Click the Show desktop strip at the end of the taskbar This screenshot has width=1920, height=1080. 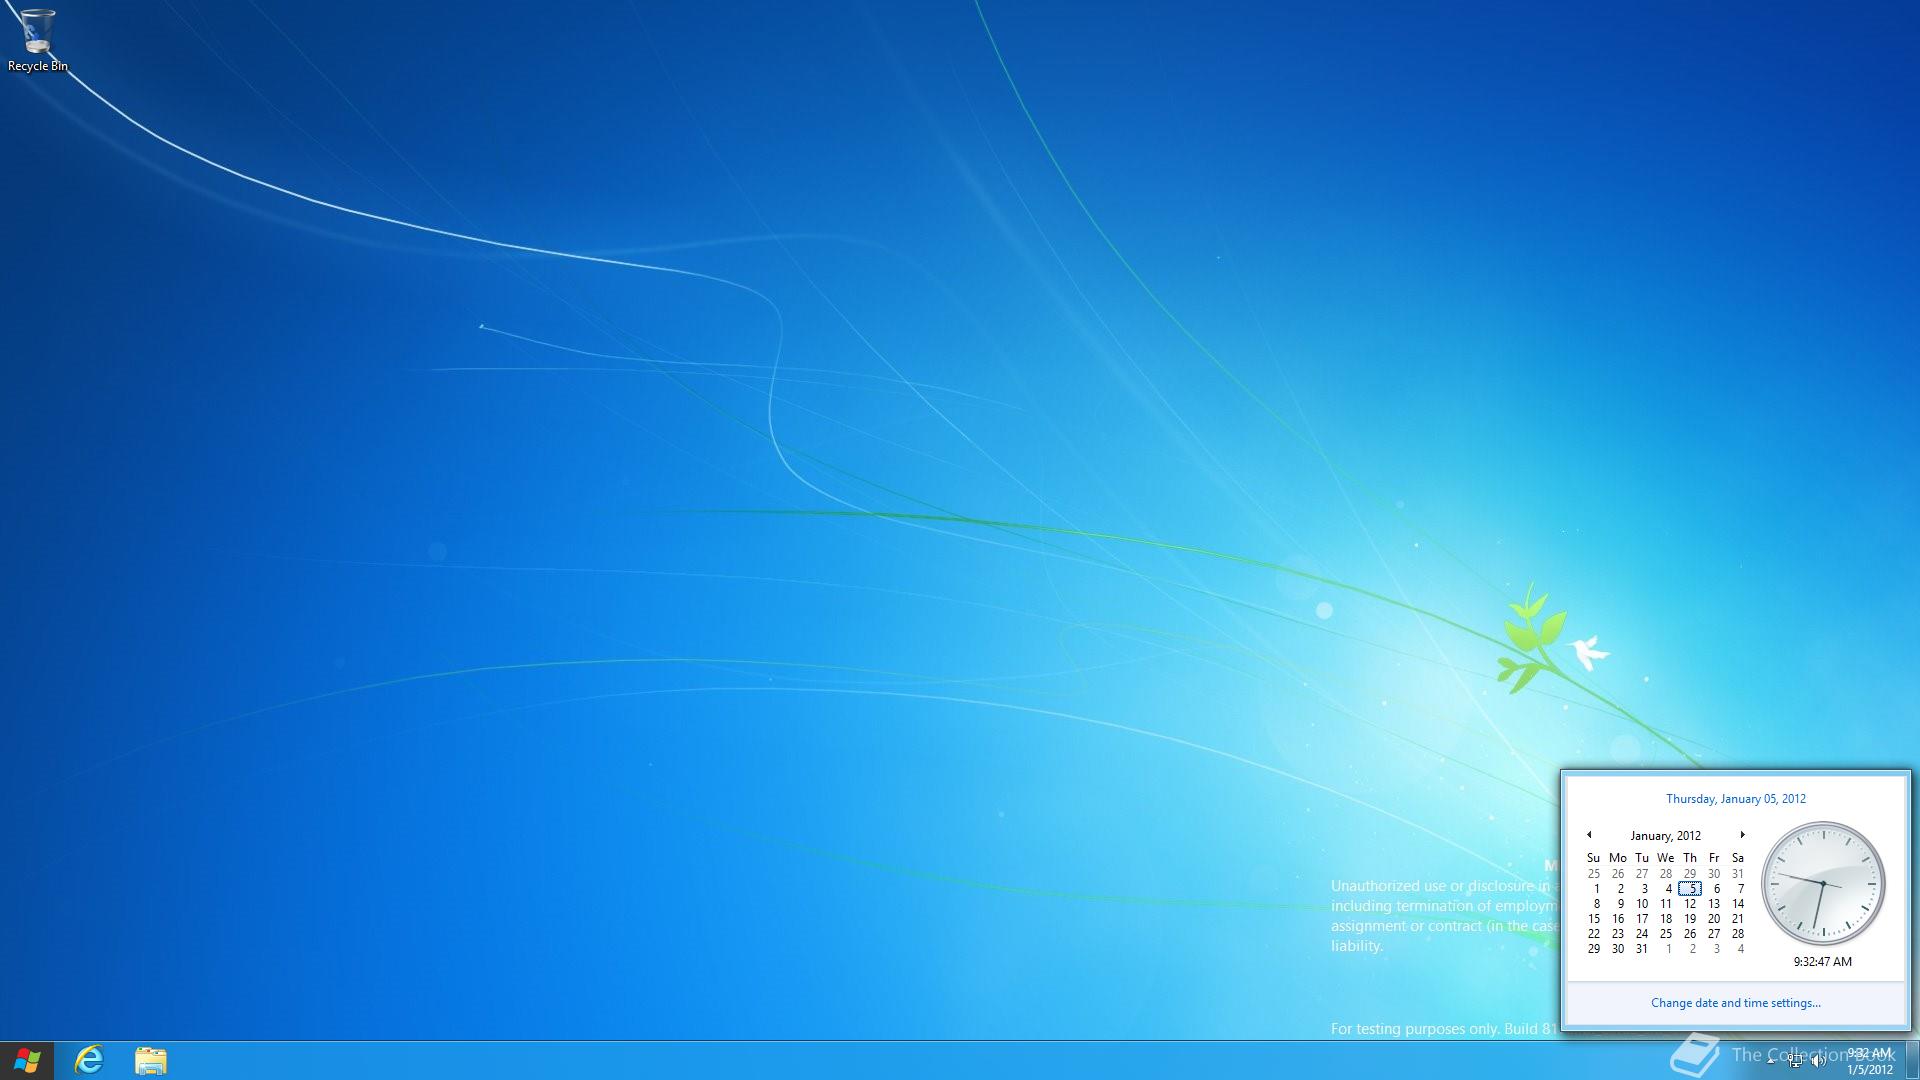pyautogui.click(x=1912, y=1061)
